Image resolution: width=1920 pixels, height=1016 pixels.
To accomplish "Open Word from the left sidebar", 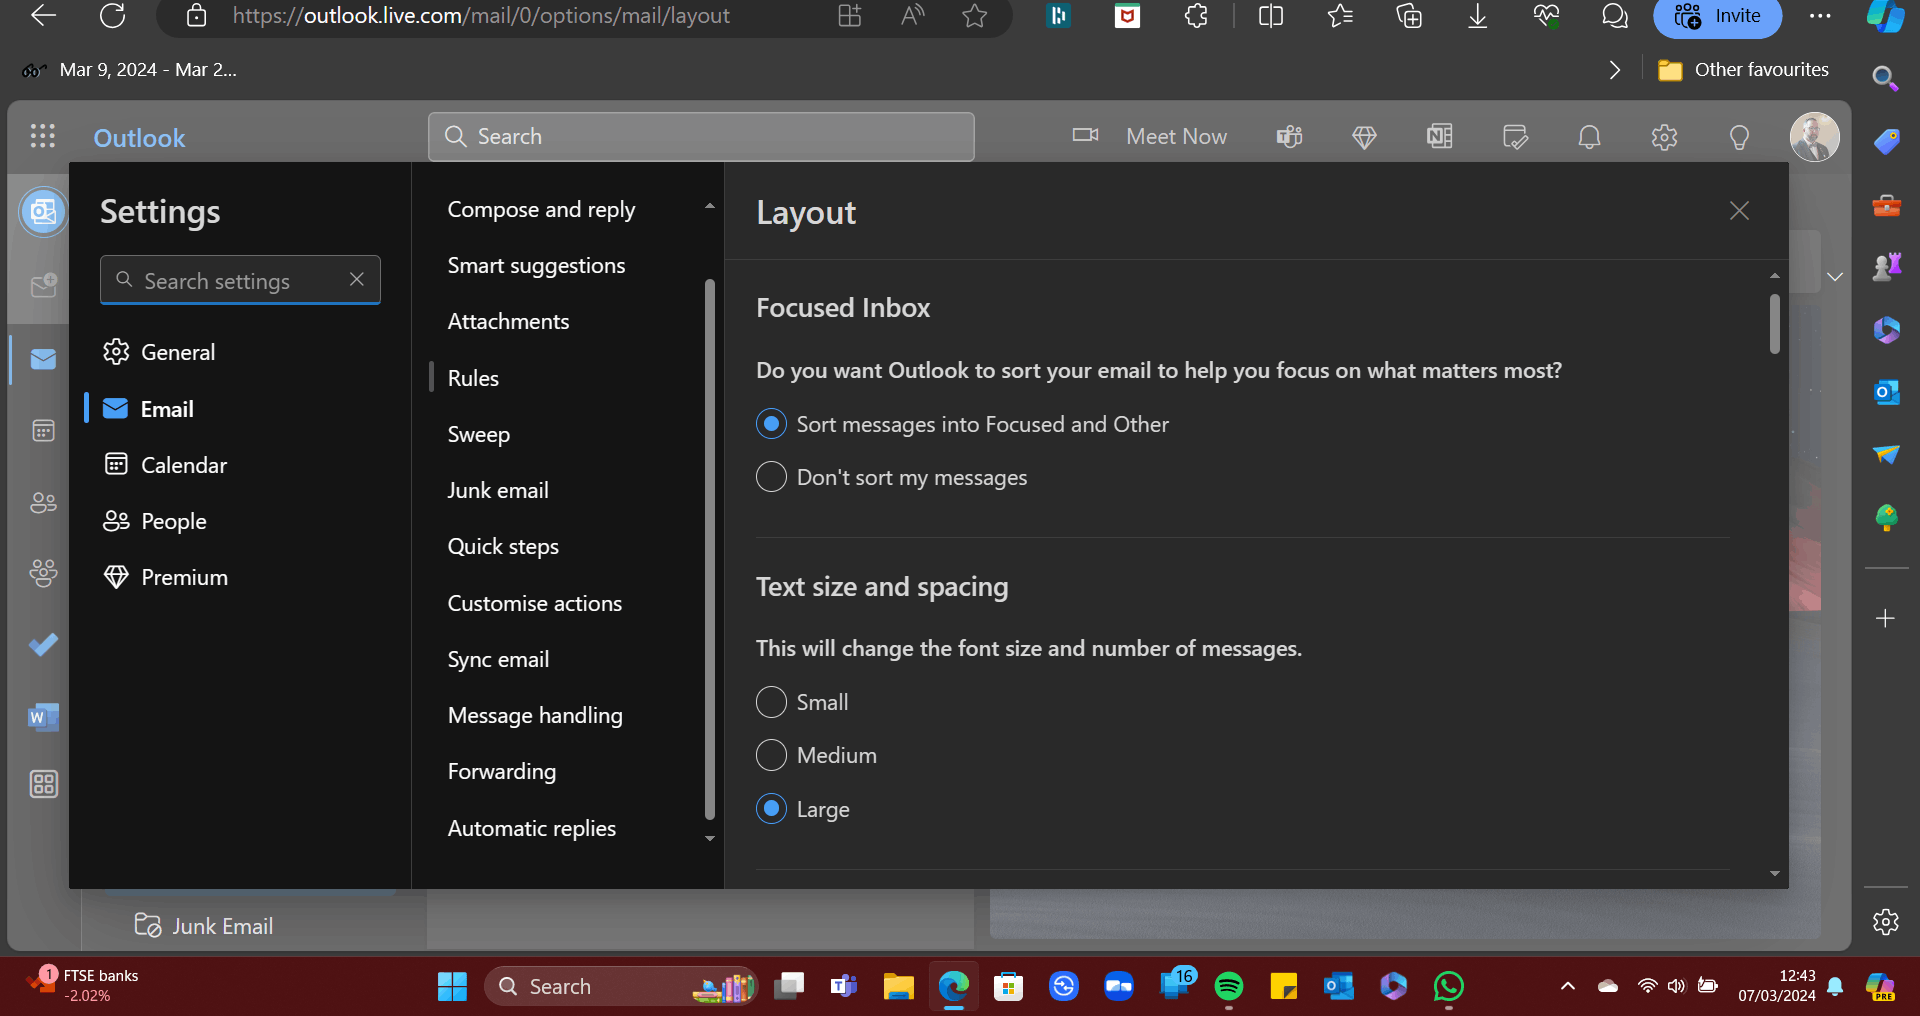I will click(43, 716).
